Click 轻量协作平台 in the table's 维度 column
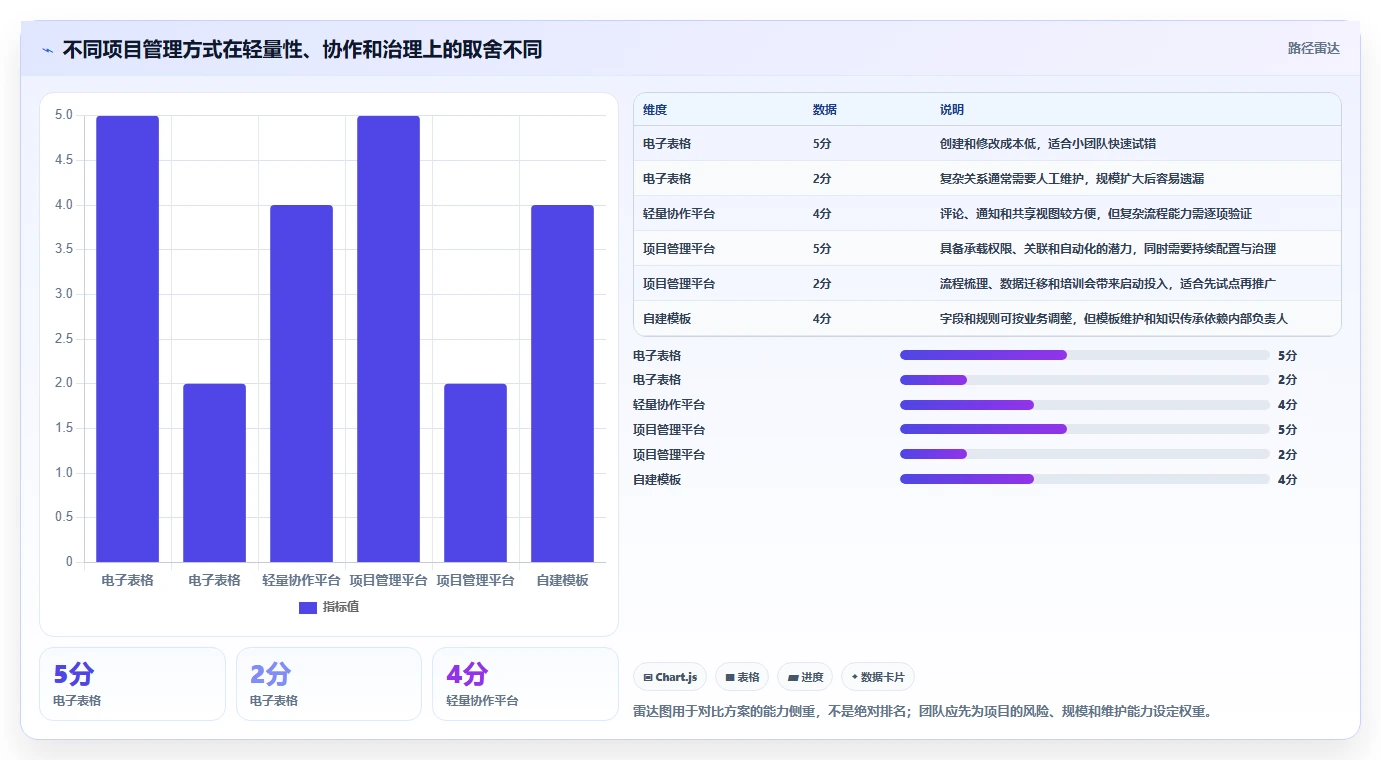Screen dimensions: 1381x760 679,214
